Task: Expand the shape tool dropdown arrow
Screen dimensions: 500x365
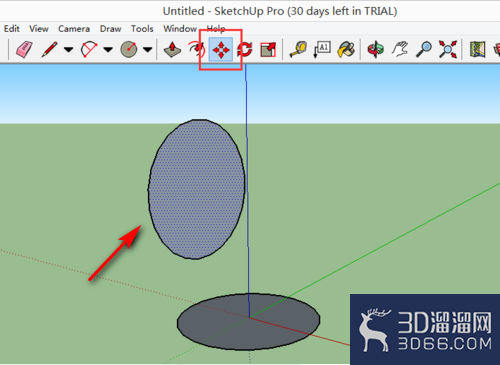Action: (x=147, y=50)
